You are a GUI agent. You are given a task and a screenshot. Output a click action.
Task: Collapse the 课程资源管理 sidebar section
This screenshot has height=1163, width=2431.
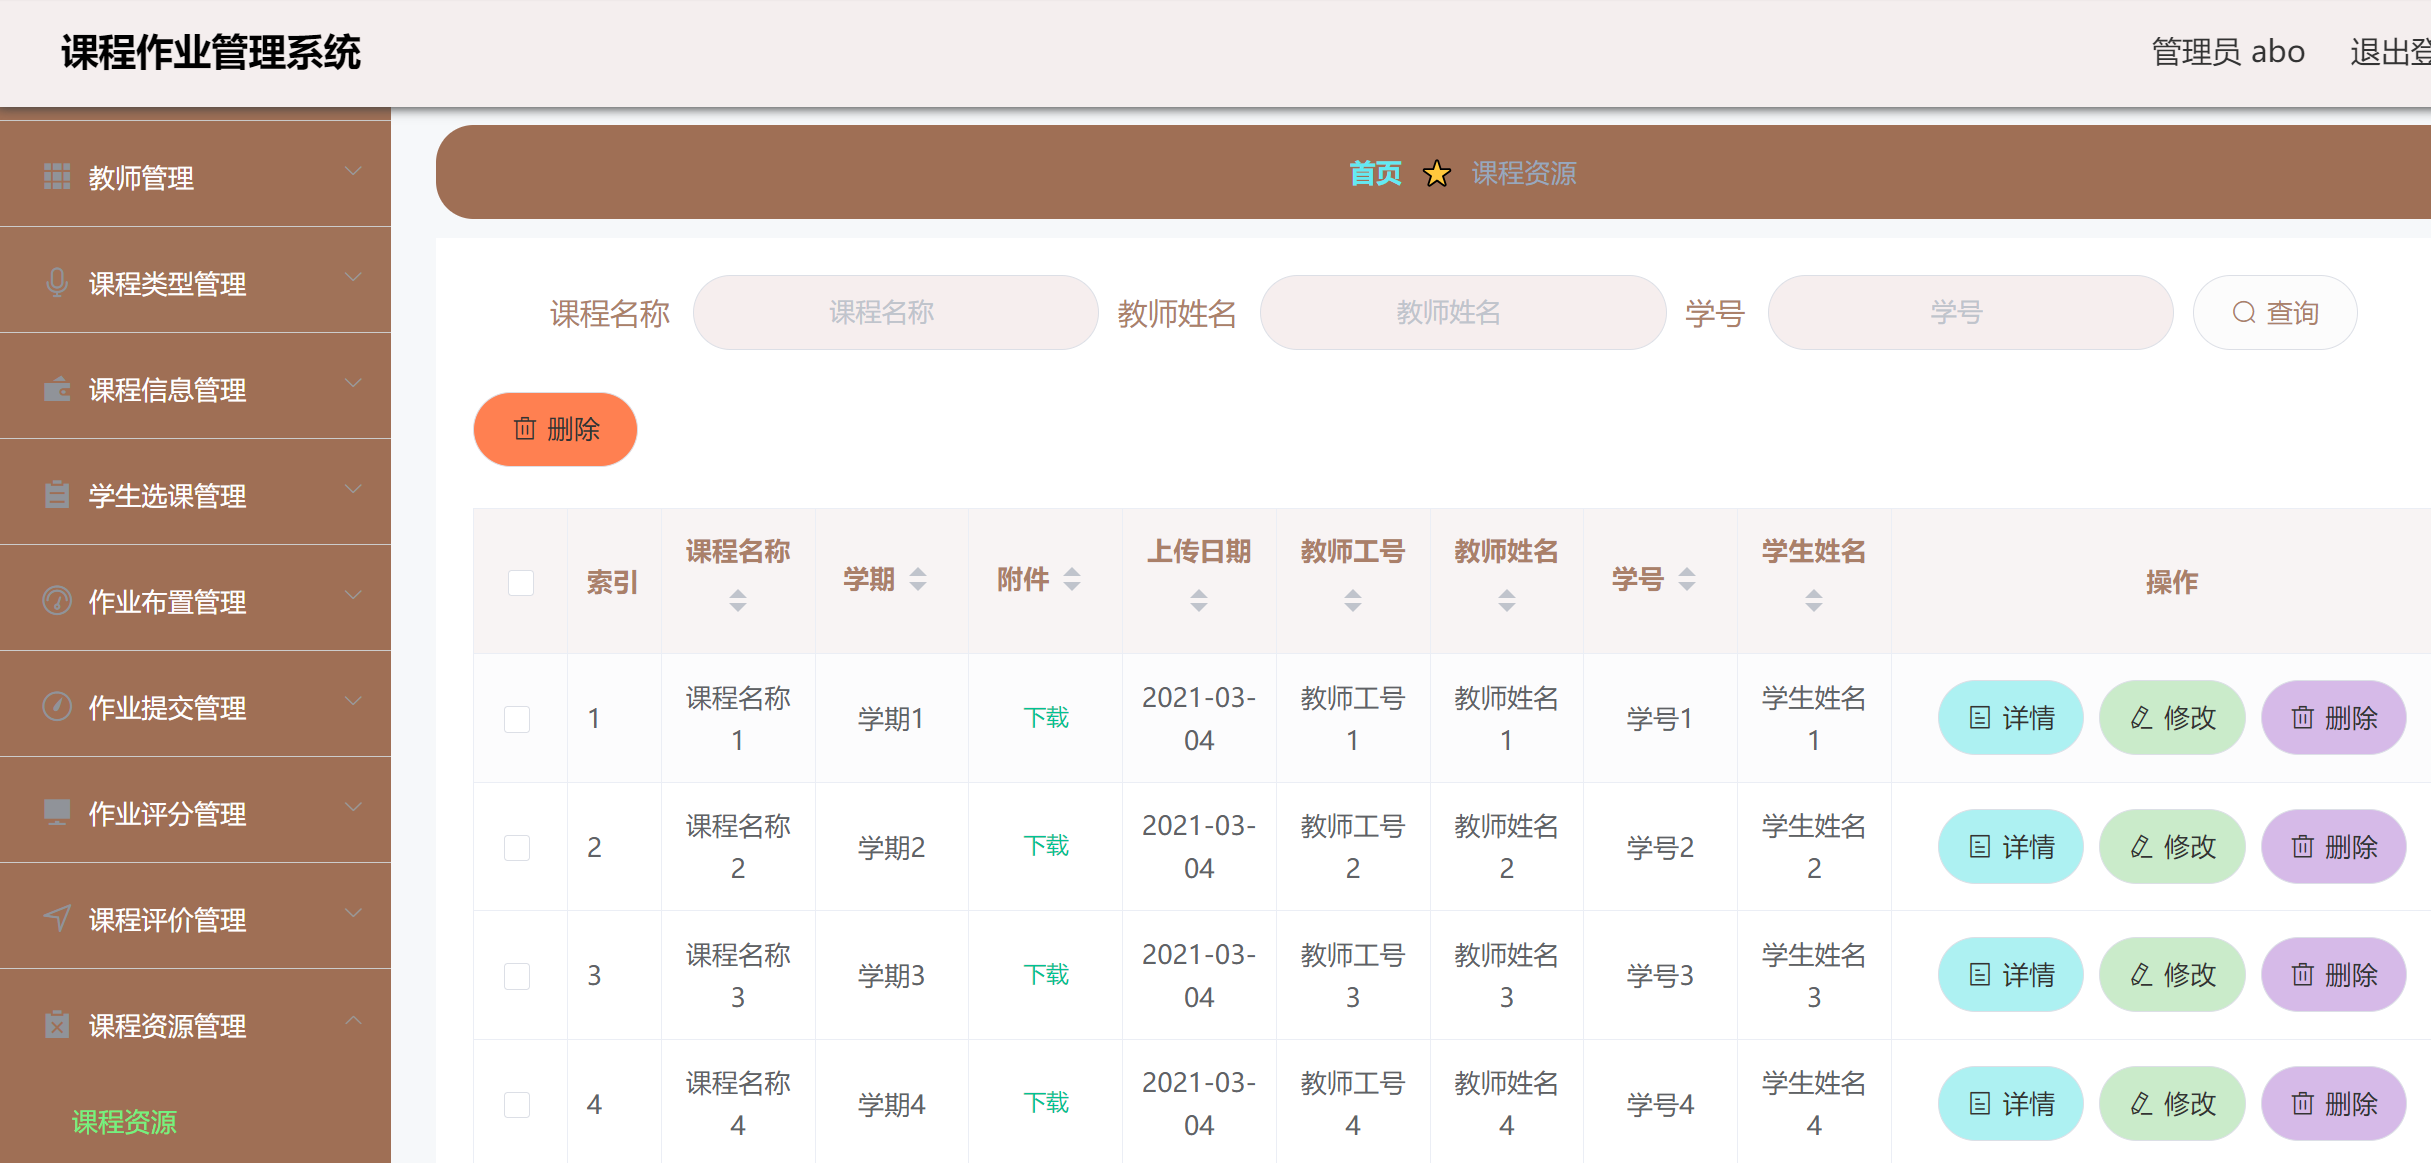(352, 1019)
